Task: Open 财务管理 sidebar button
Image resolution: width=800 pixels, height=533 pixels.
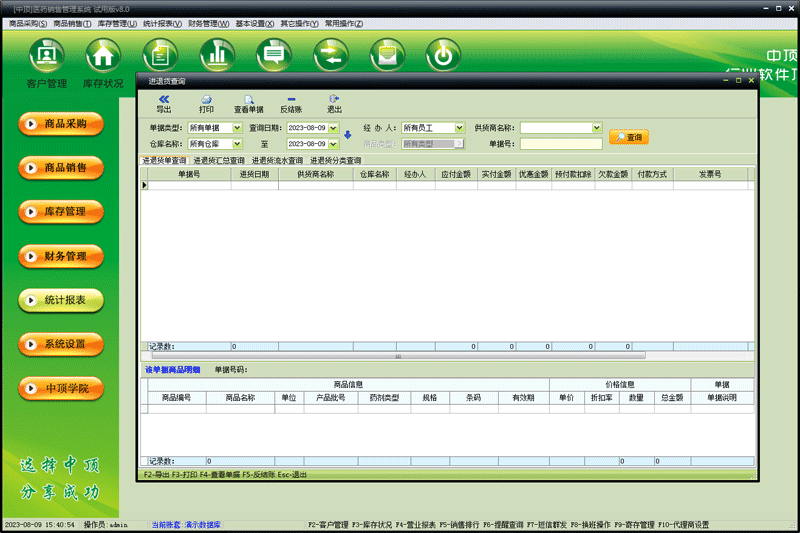Action: (x=61, y=256)
